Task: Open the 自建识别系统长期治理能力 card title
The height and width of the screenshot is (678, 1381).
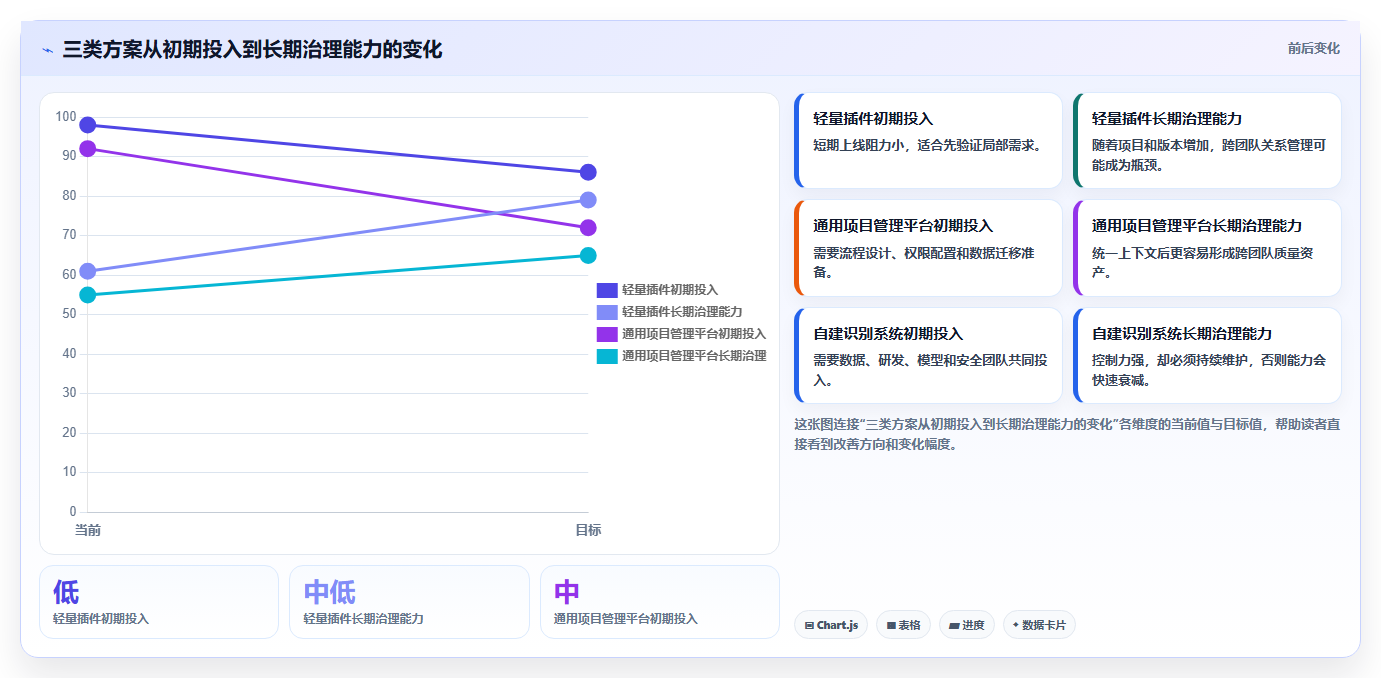Action: [1182, 334]
